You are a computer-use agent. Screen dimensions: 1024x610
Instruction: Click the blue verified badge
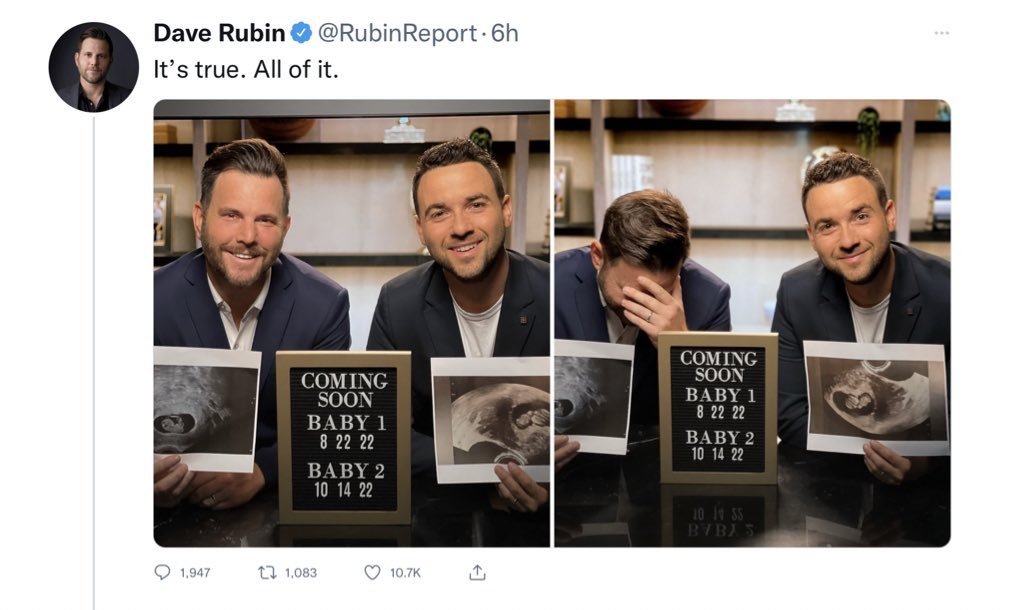[x=301, y=33]
